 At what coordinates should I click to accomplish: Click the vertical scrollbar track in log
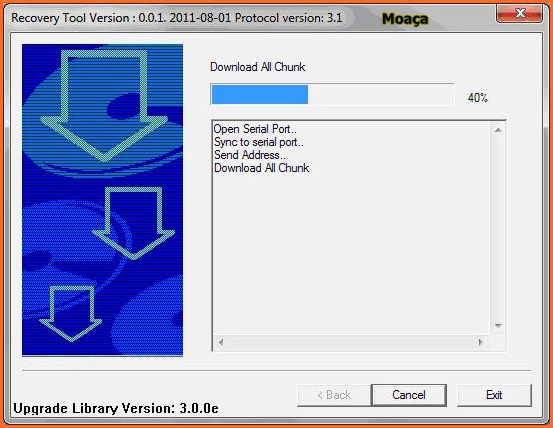pos(498,228)
